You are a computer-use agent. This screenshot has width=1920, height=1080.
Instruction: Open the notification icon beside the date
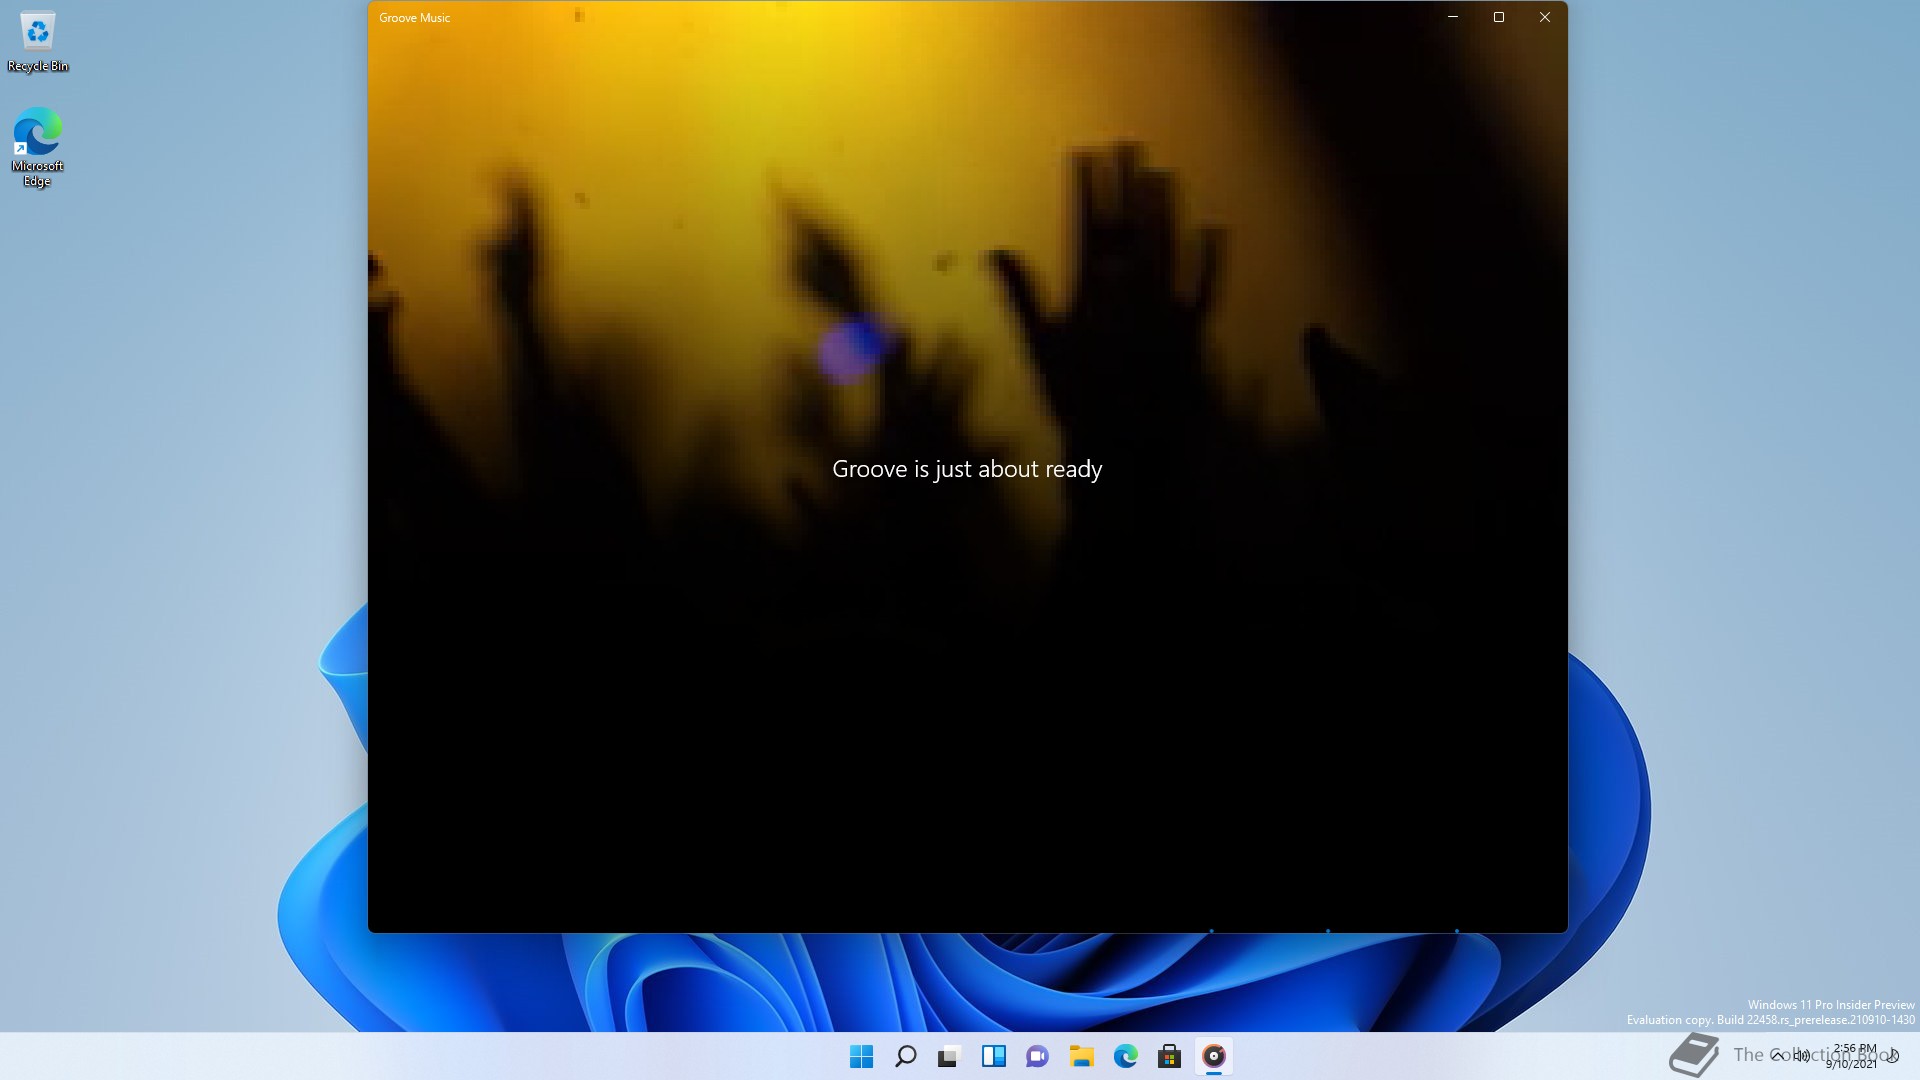[1893, 1056]
